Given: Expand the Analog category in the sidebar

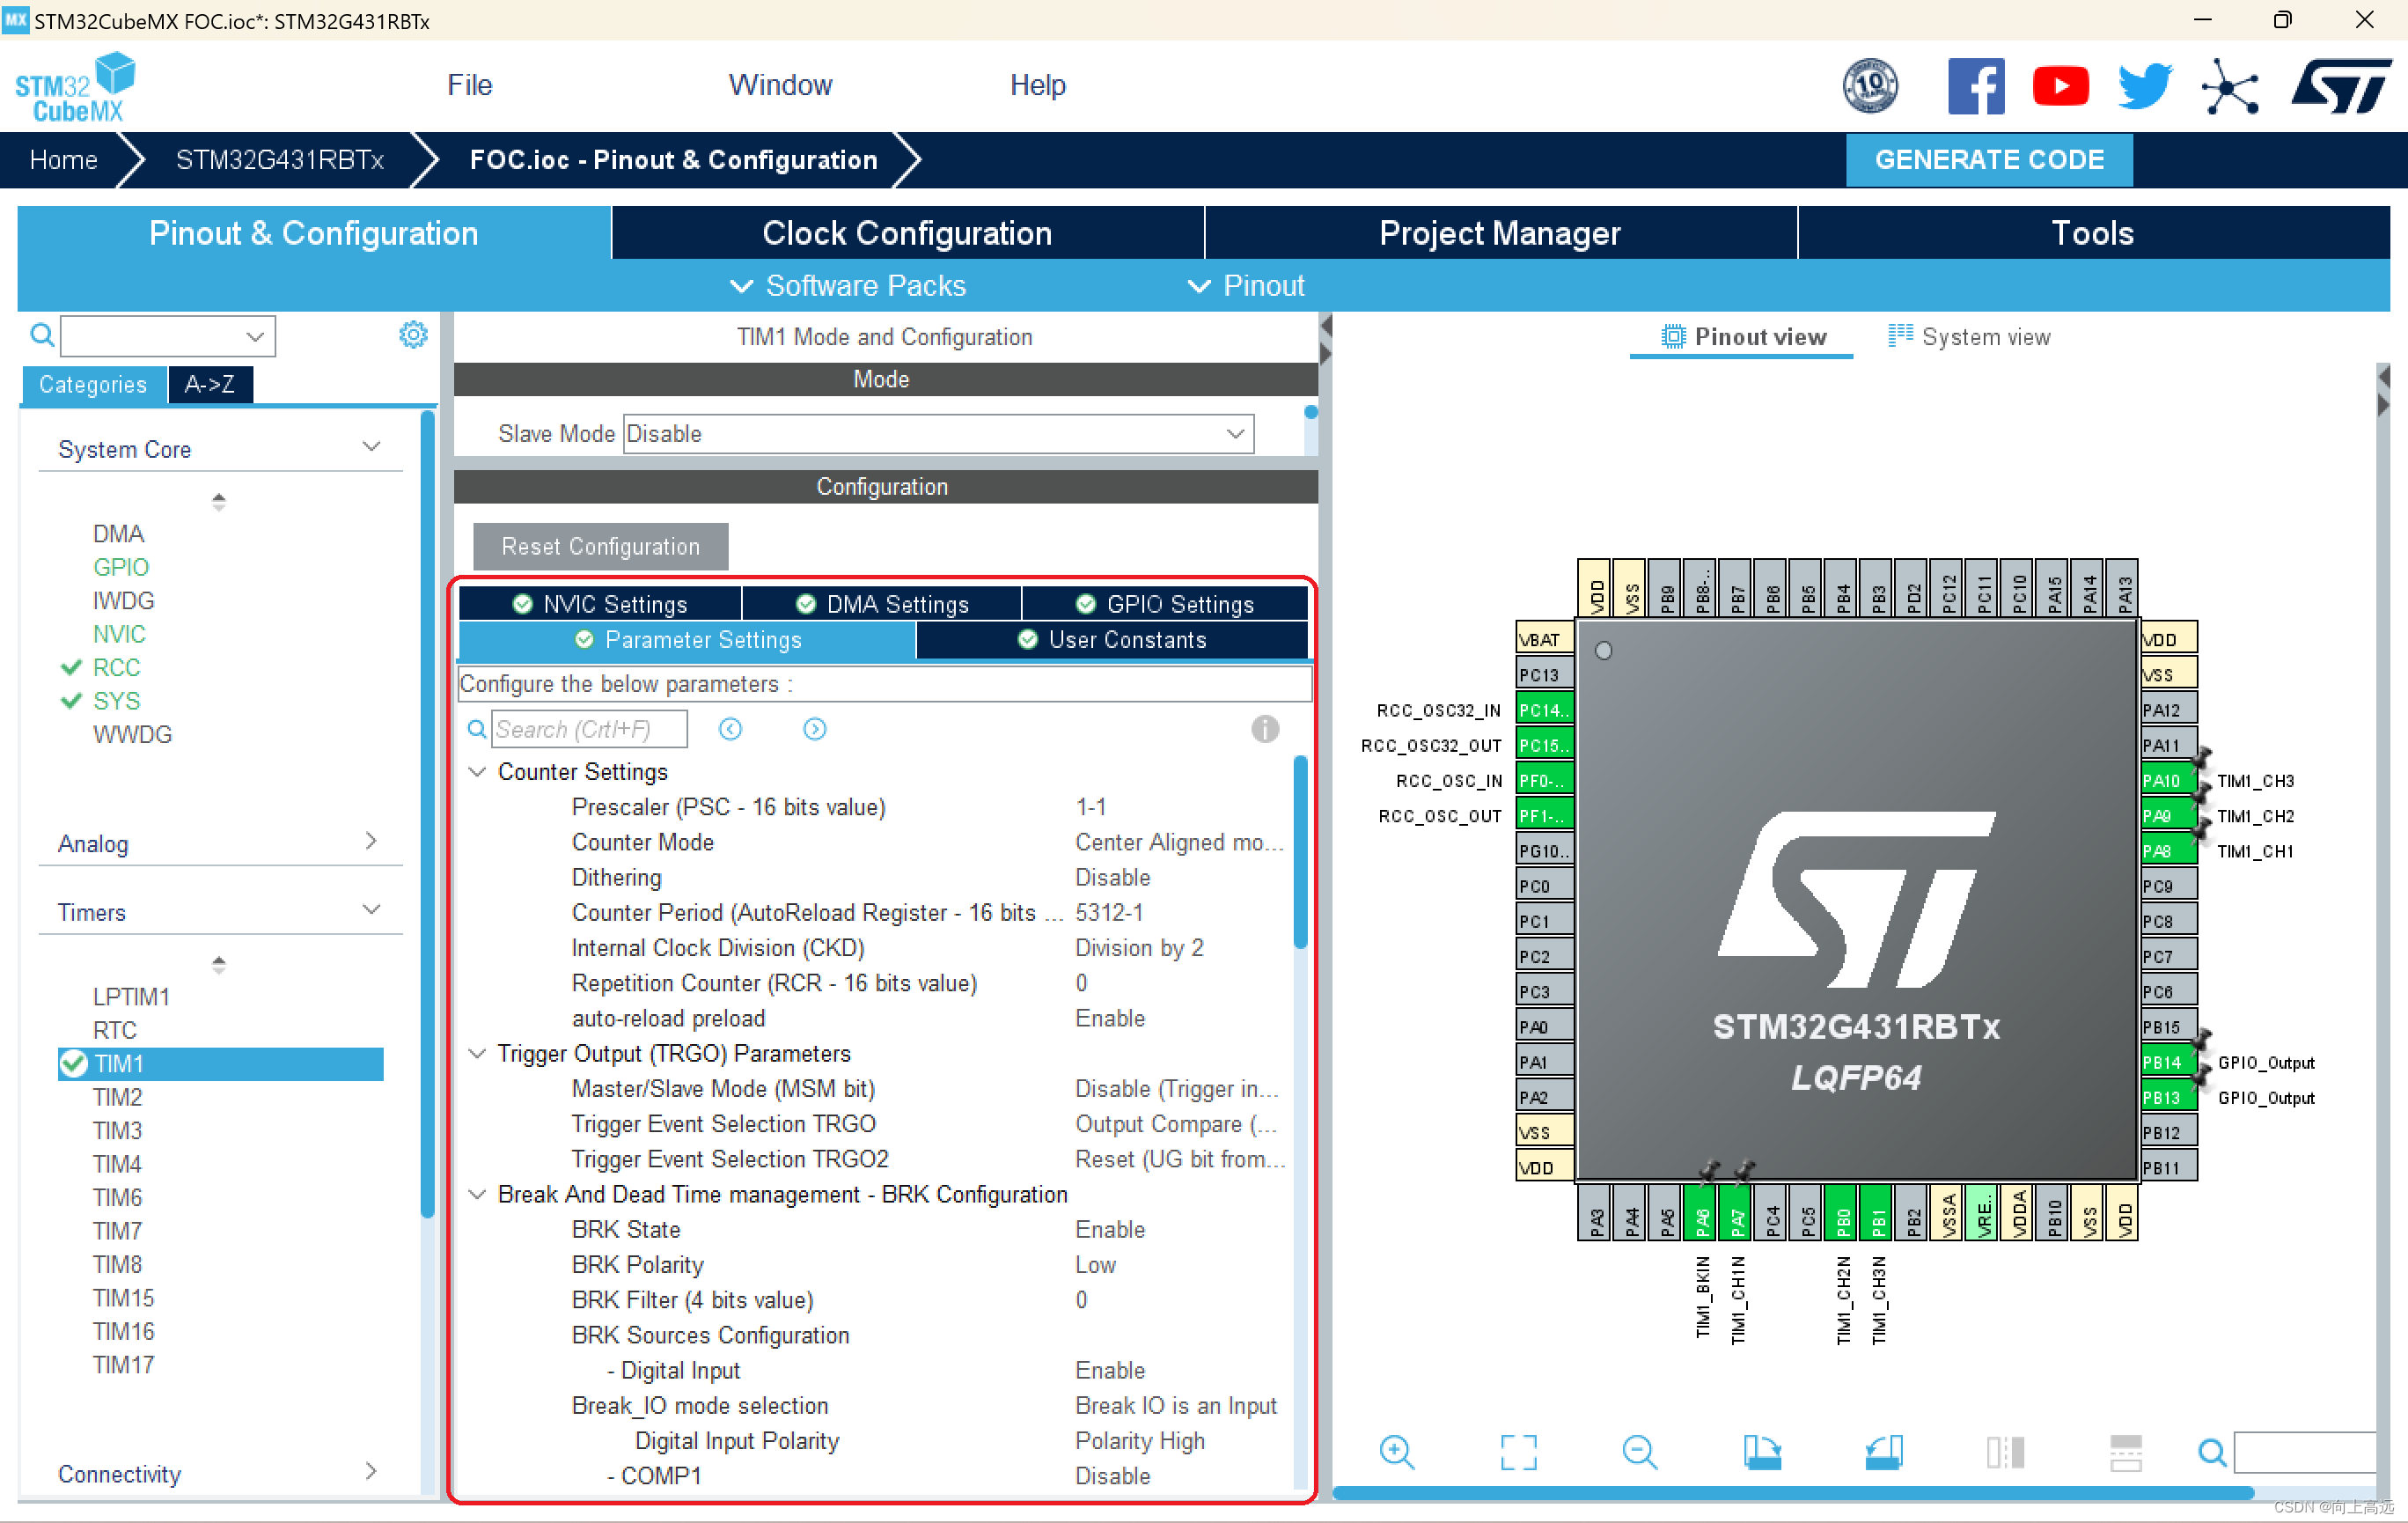Looking at the screenshot, I should [x=371, y=843].
